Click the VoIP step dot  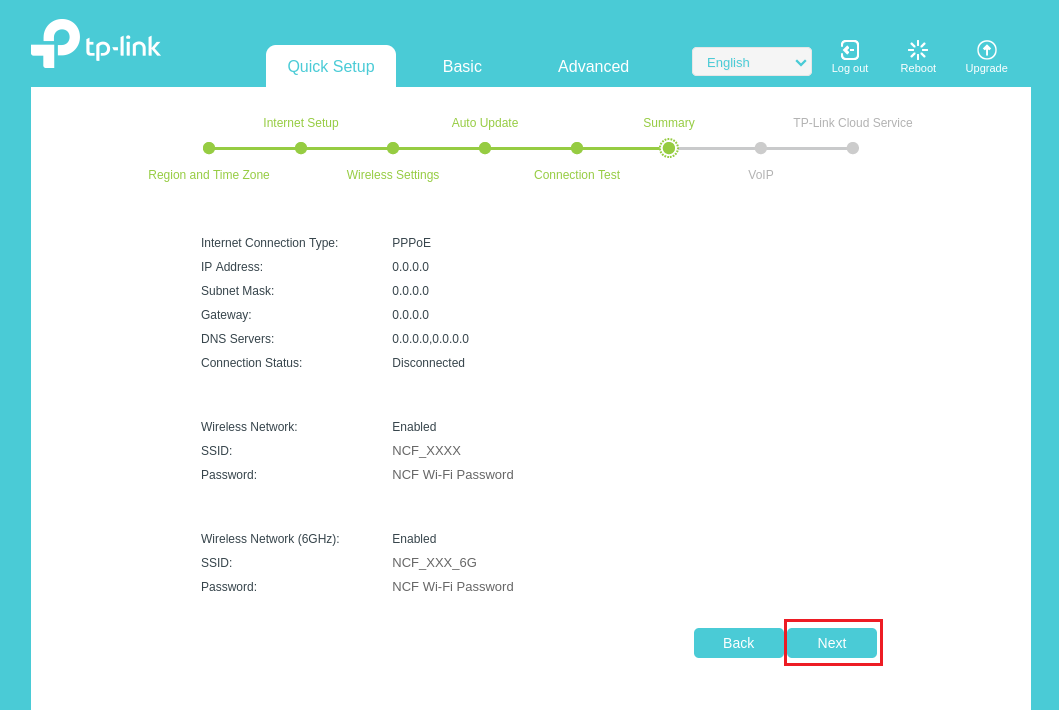(x=761, y=148)
